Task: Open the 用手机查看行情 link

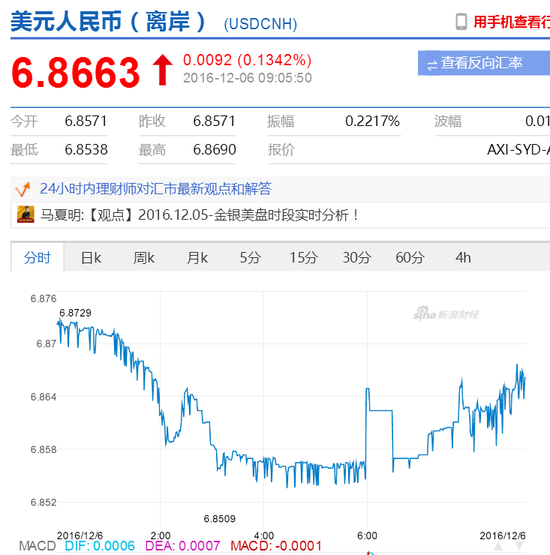Action: pyautogui.click(x=511, y=22)
